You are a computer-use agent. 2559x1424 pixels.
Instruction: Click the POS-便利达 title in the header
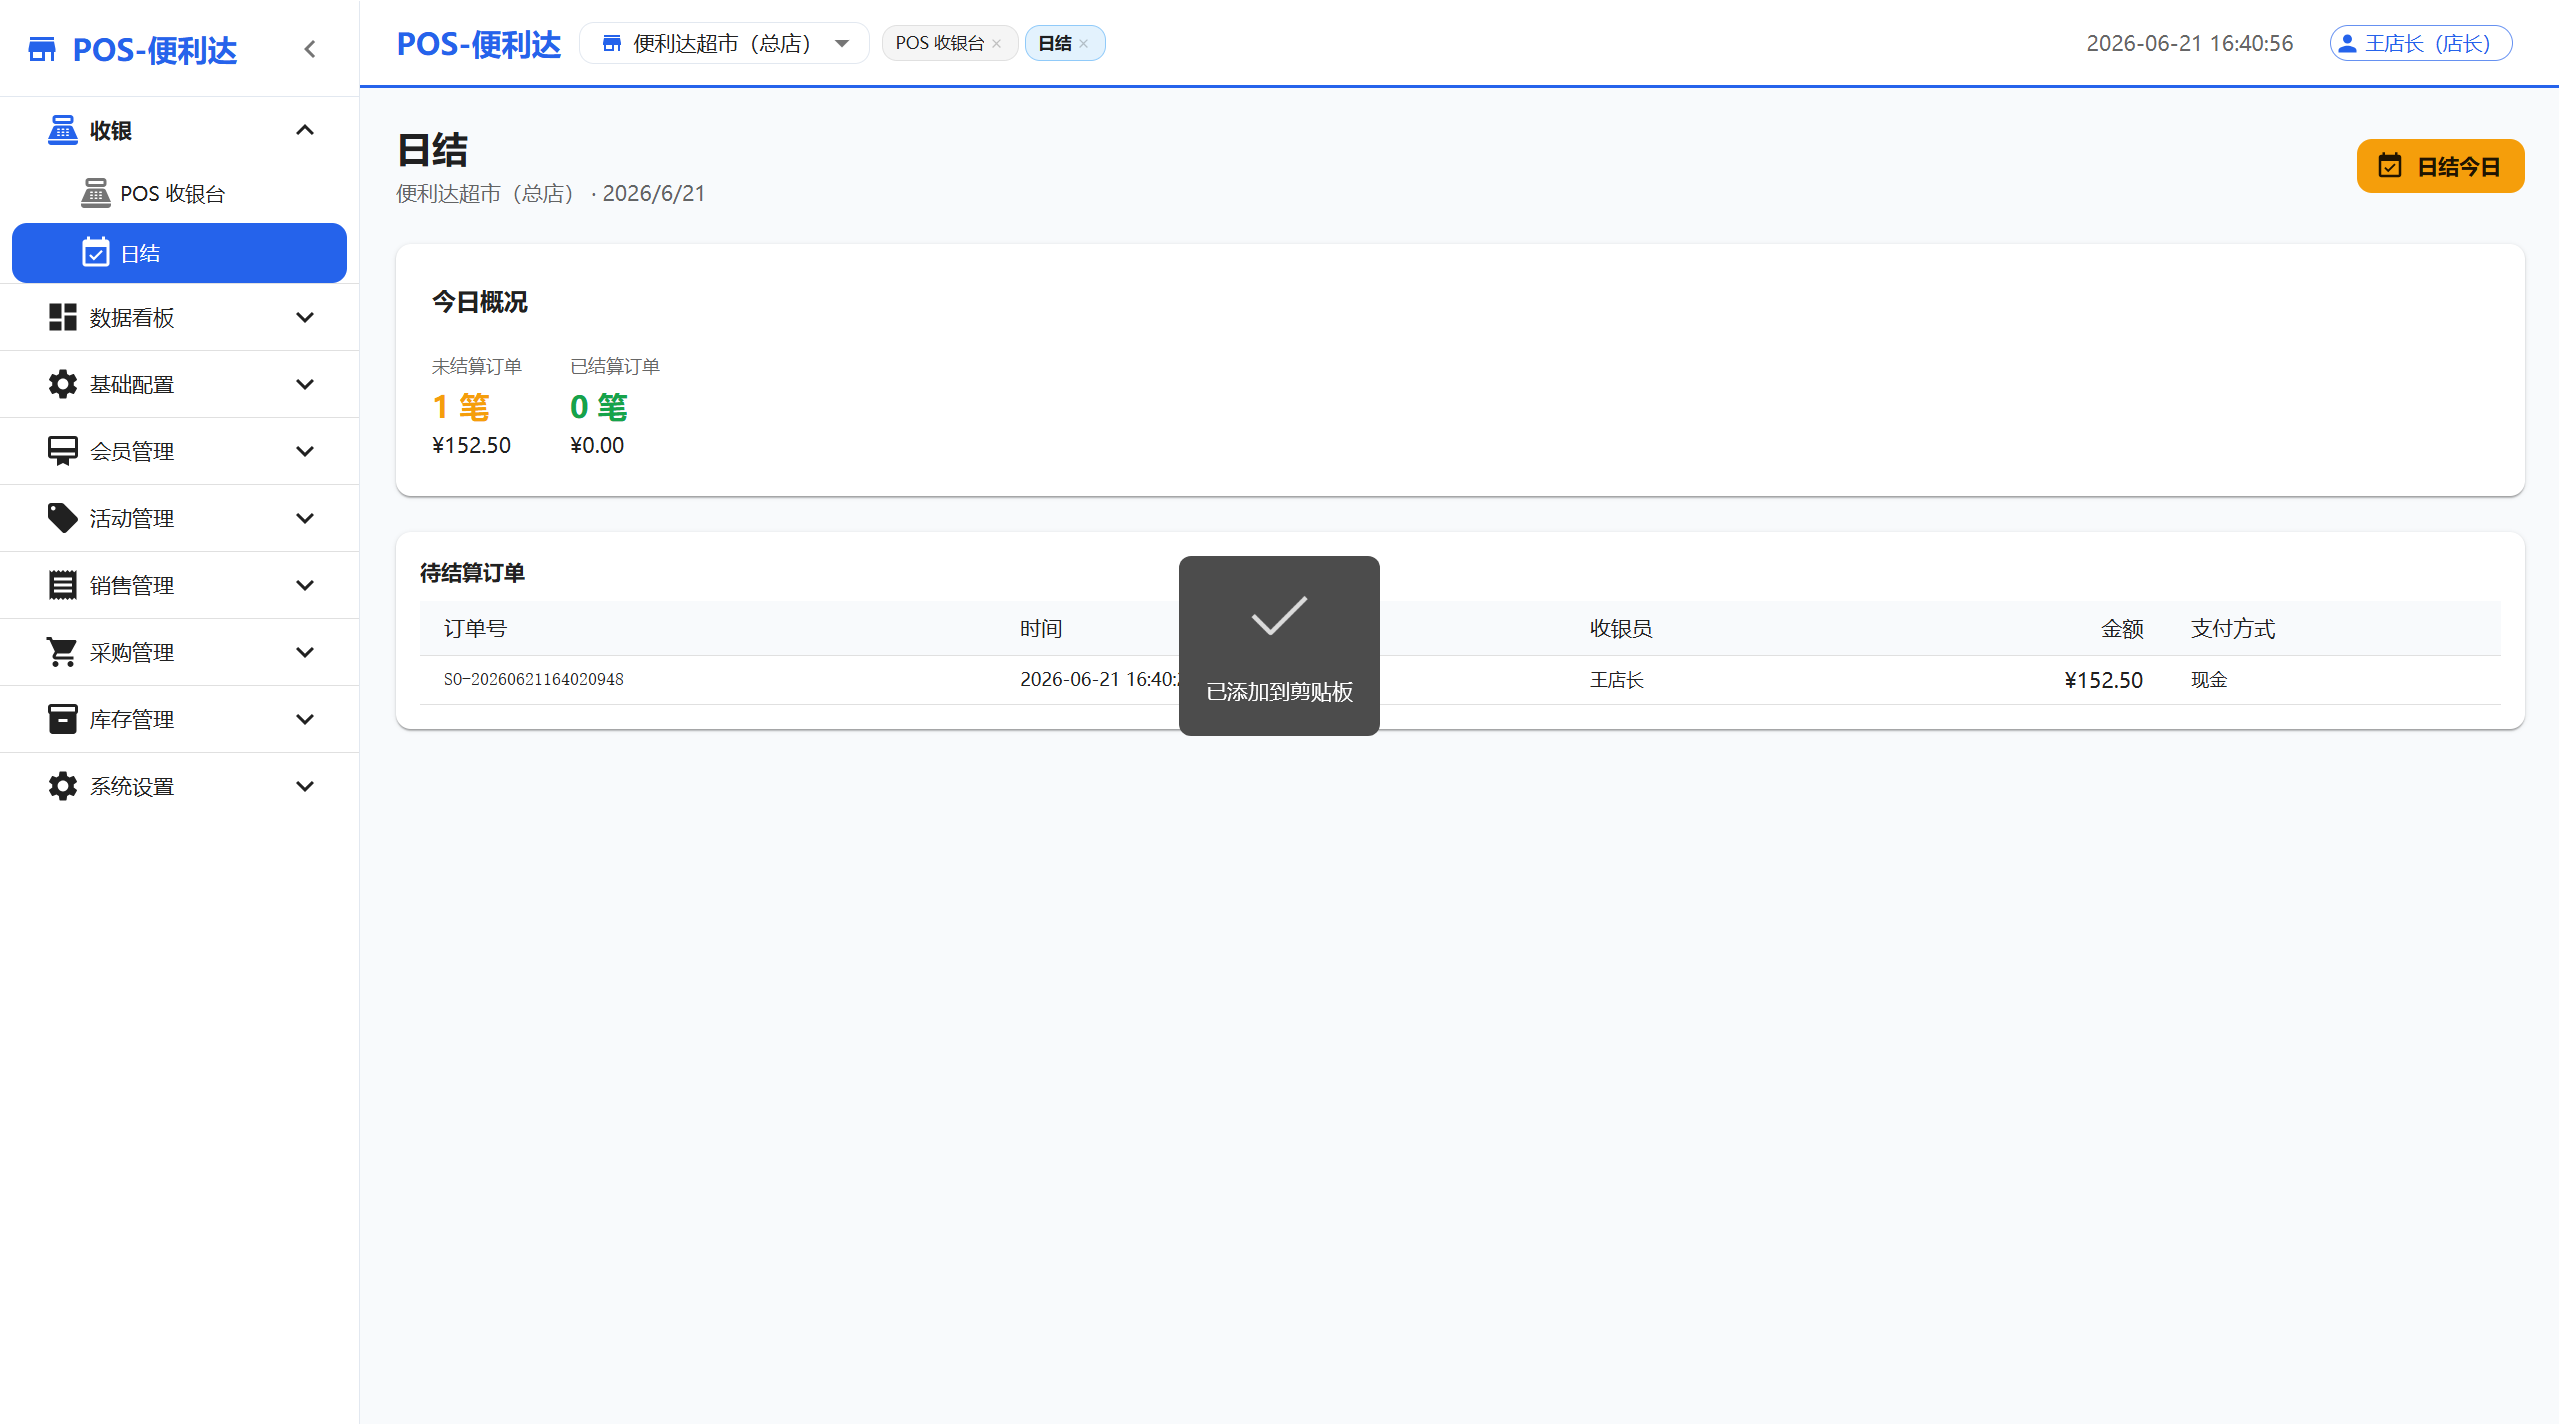(479, 44)
